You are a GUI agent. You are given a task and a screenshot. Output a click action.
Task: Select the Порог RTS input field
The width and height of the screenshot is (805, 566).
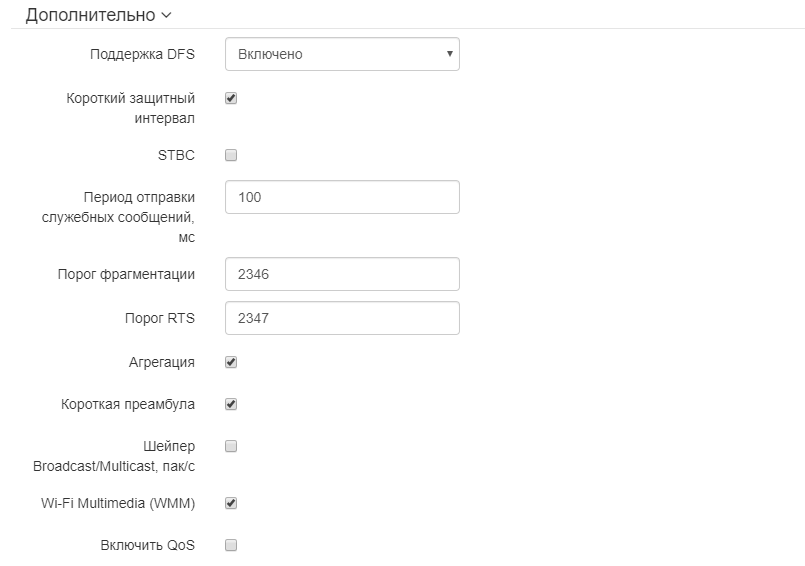[342, 318]
